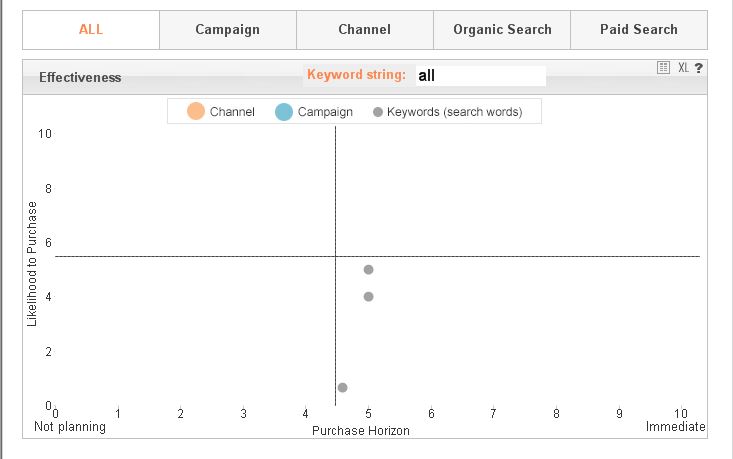
Task: Click the Effectiveness panel title
Action: pos(80,77)
